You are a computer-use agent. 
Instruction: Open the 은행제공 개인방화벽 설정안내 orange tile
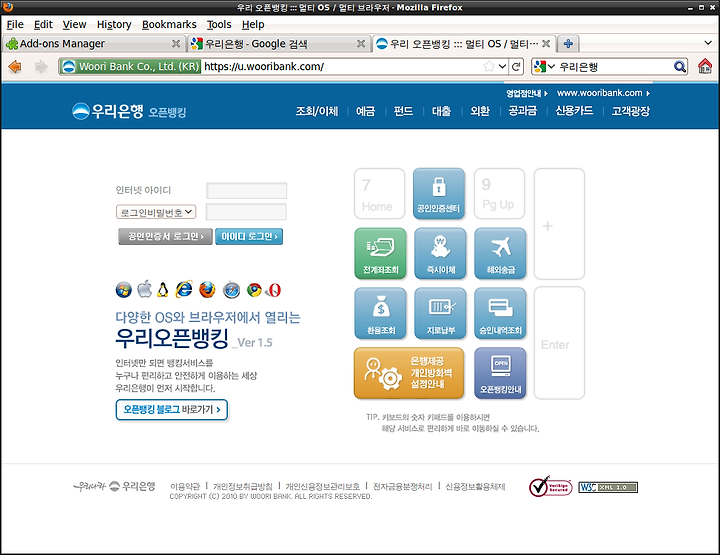409,373
